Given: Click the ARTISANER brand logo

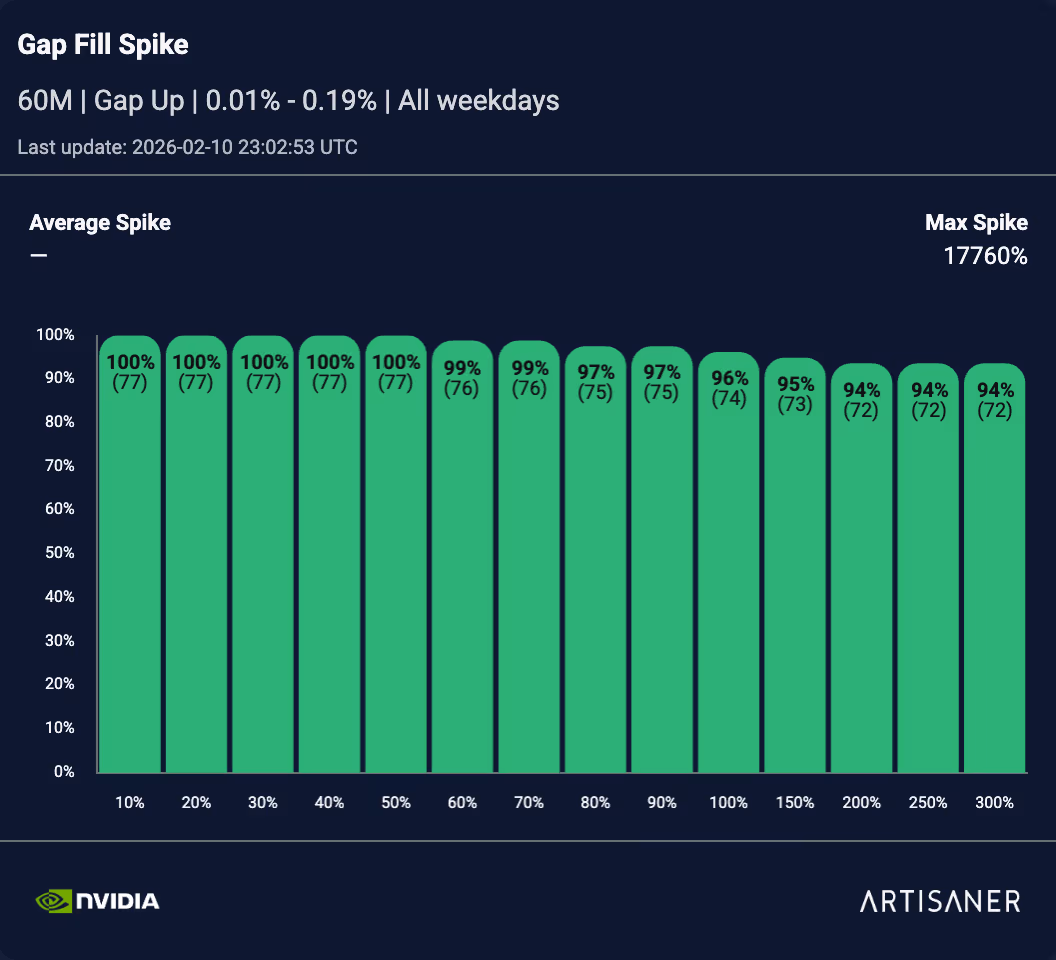Looking at the screenshot, I should [940, 901].
